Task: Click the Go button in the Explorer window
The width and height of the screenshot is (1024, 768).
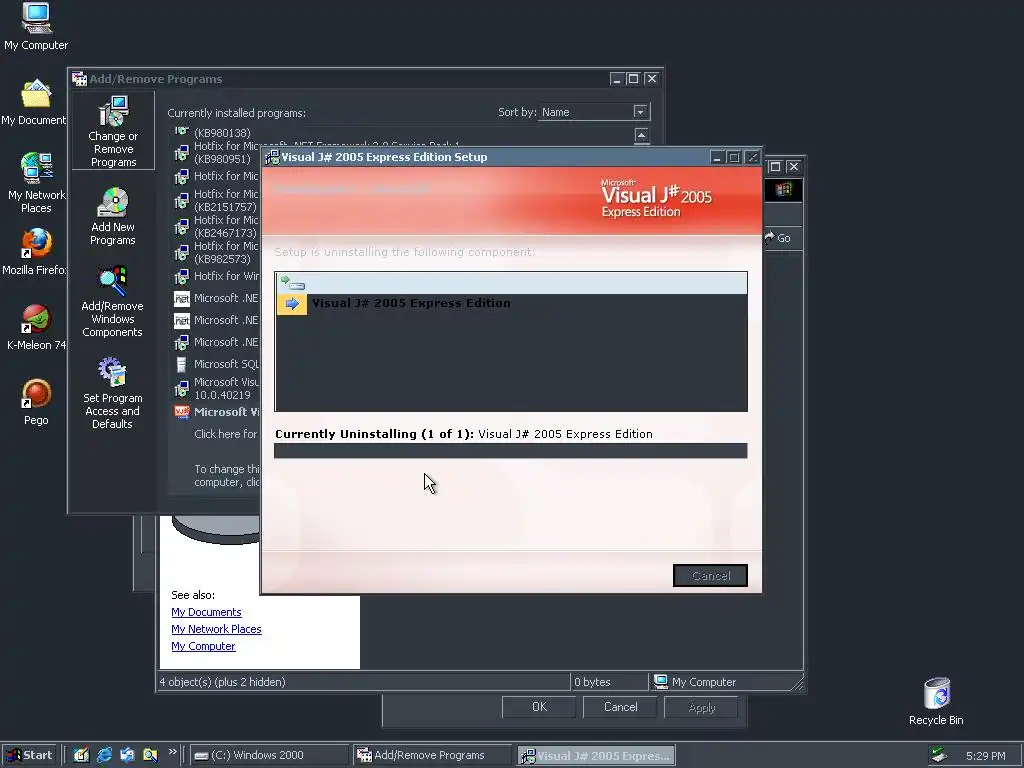Action: coord(778,238)
